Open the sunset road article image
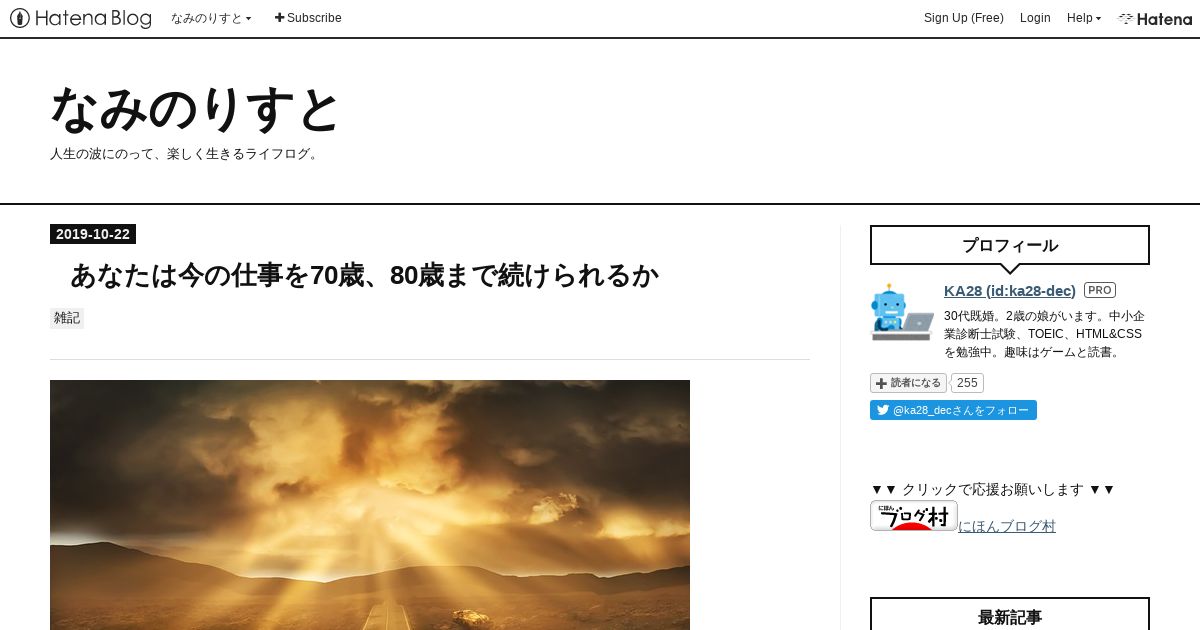The image size is (1200, 630). (x=370, y=505)
